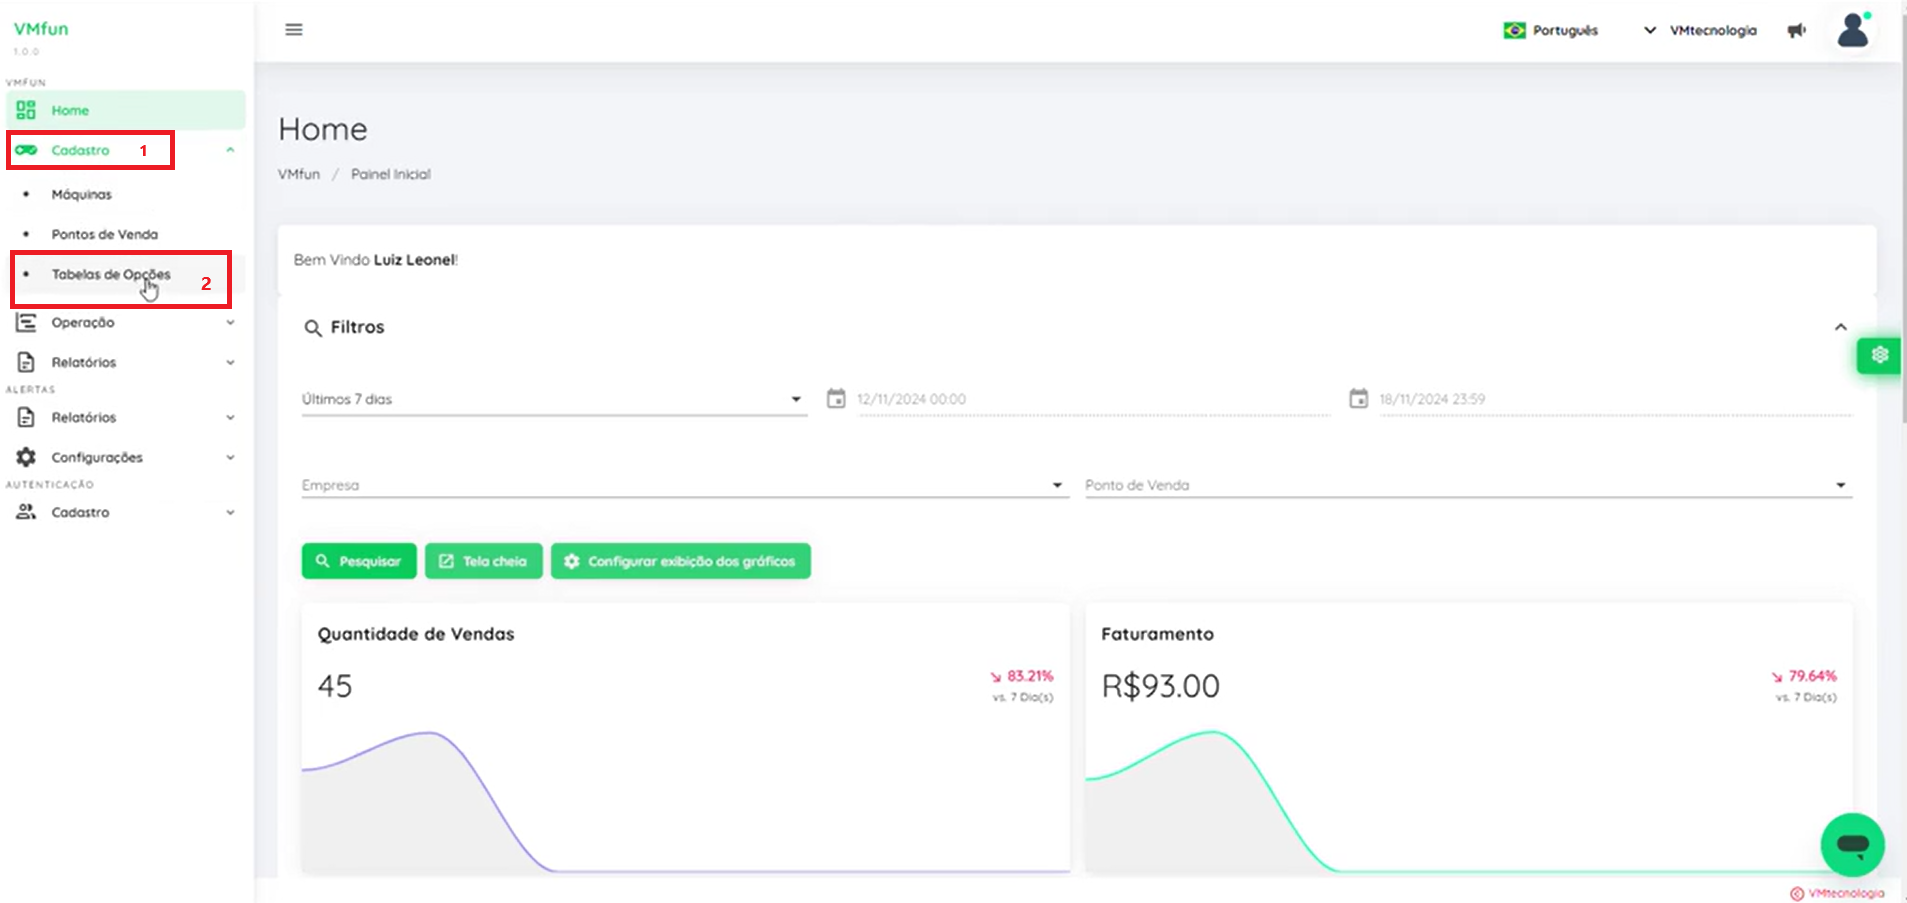
Task: Click the Operação sidebar icon
Action: [26, 322]
